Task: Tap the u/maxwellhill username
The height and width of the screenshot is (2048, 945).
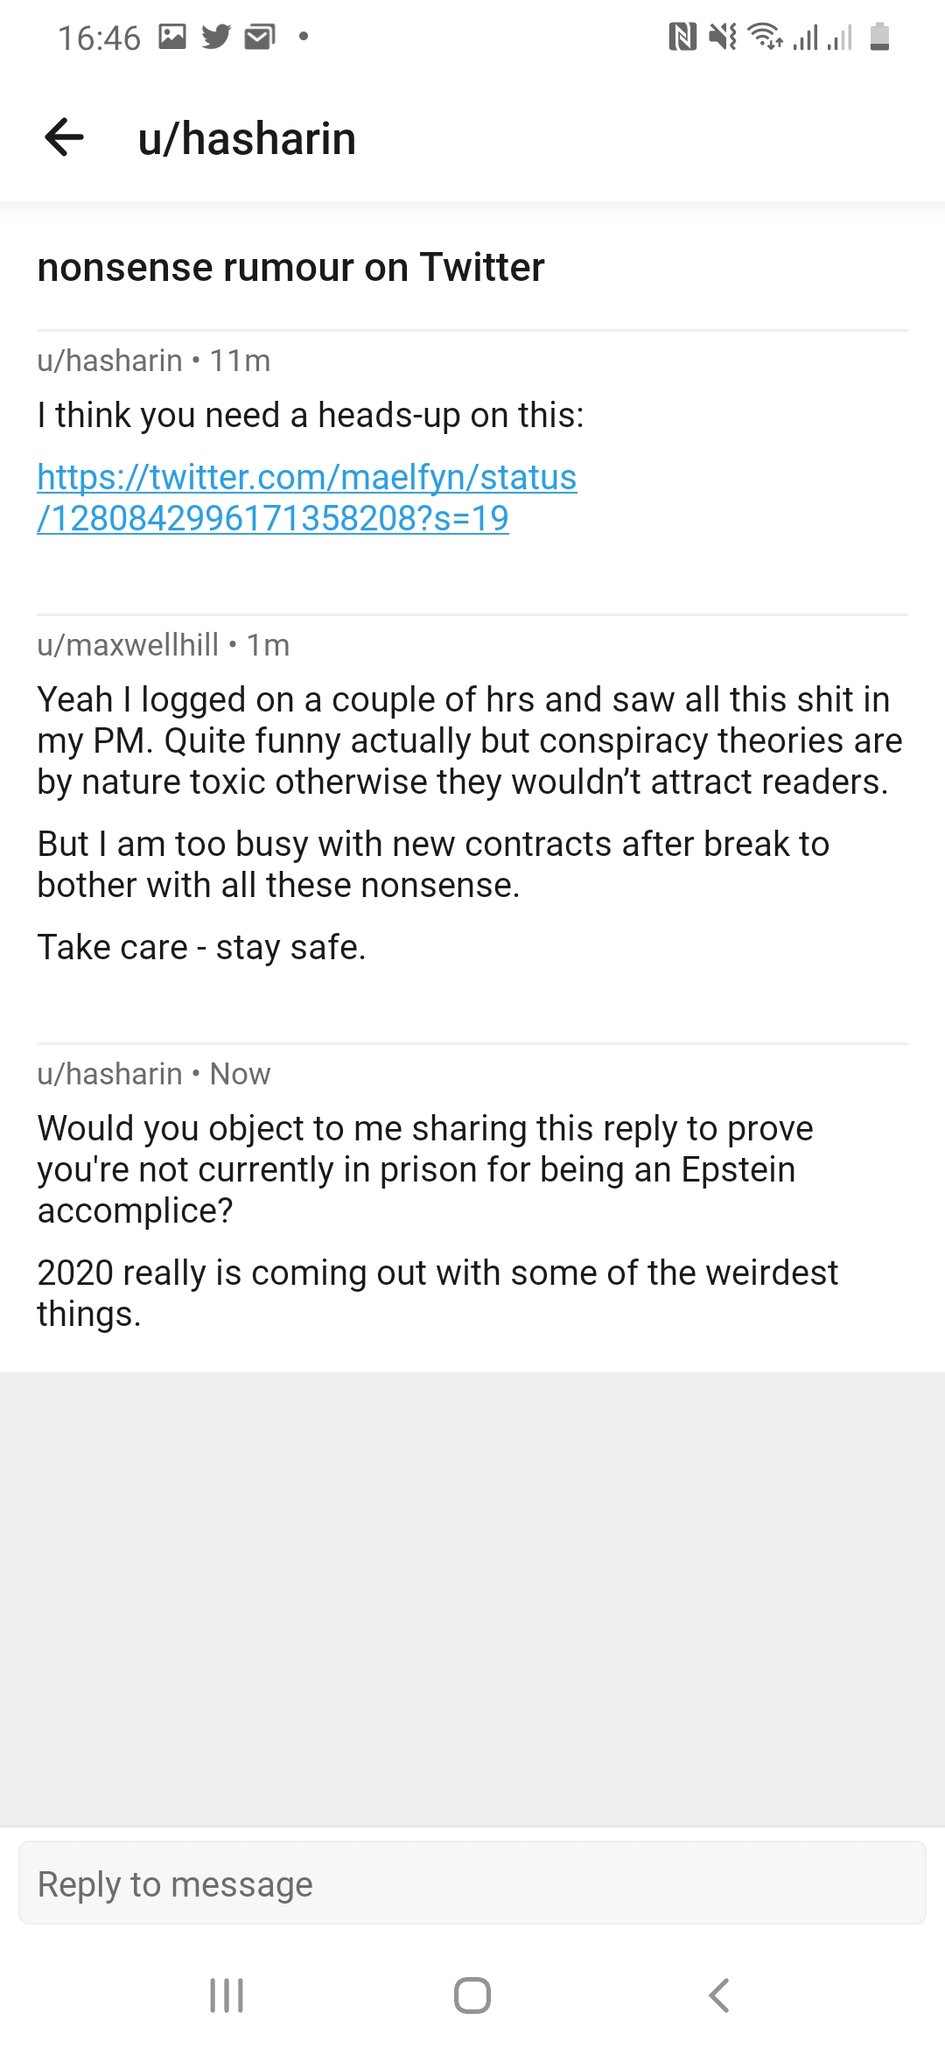Action: [x=128, y=645]
